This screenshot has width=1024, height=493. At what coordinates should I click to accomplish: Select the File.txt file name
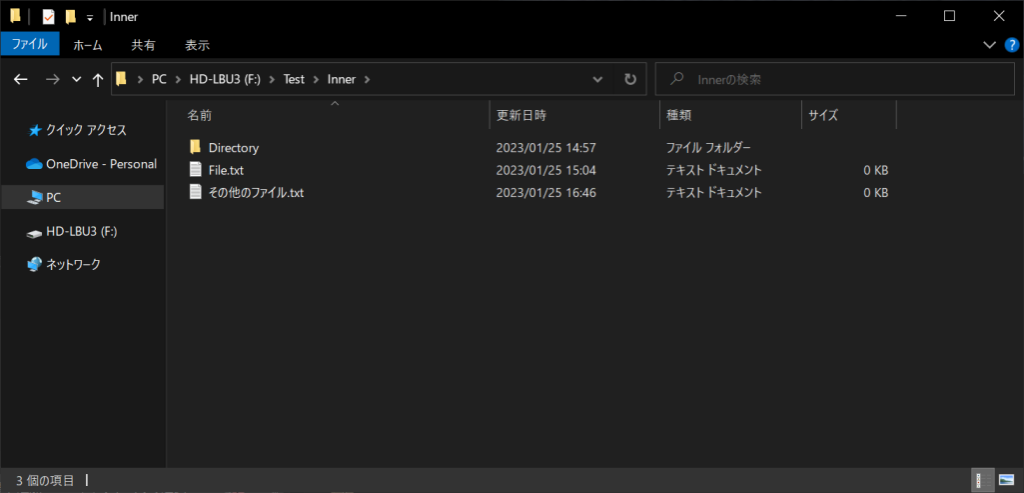pyautogui.click(x=226, y=170)
